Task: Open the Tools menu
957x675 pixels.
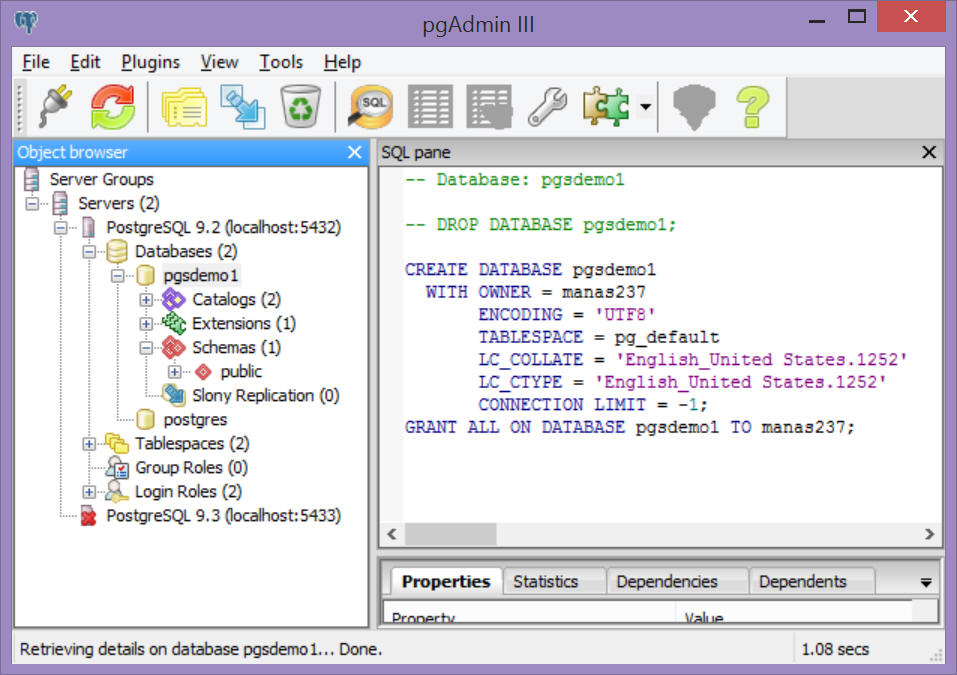Action: [281, 62]
